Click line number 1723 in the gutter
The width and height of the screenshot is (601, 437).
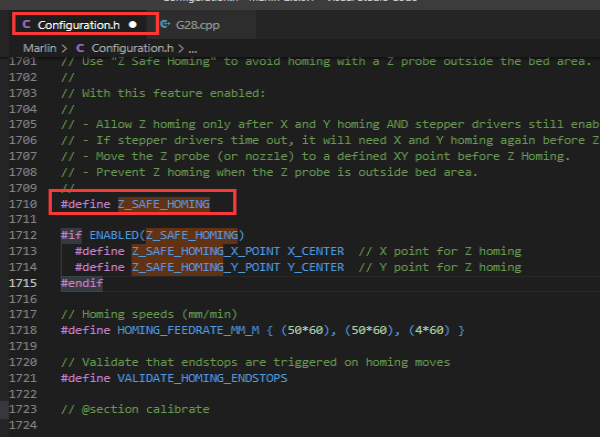click(x=23, y=409)
